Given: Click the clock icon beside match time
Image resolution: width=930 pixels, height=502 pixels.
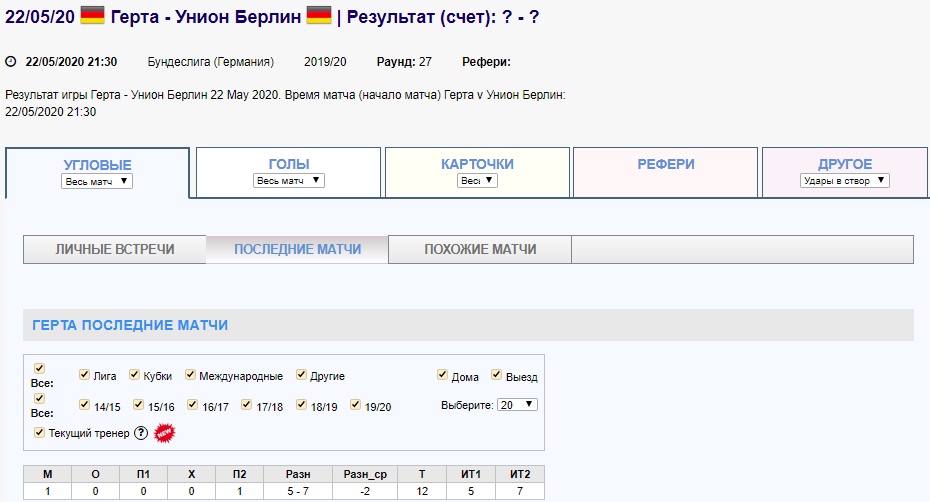Looking at the screenshot, I should pos(11,62).
